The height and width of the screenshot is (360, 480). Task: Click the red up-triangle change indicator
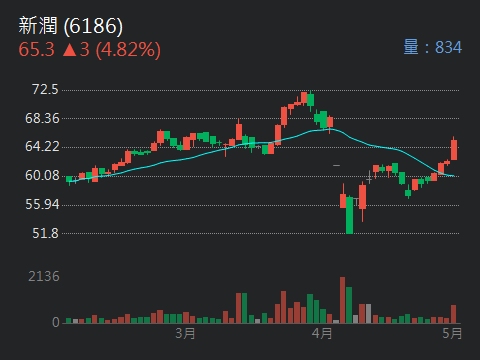click(69, 50)
